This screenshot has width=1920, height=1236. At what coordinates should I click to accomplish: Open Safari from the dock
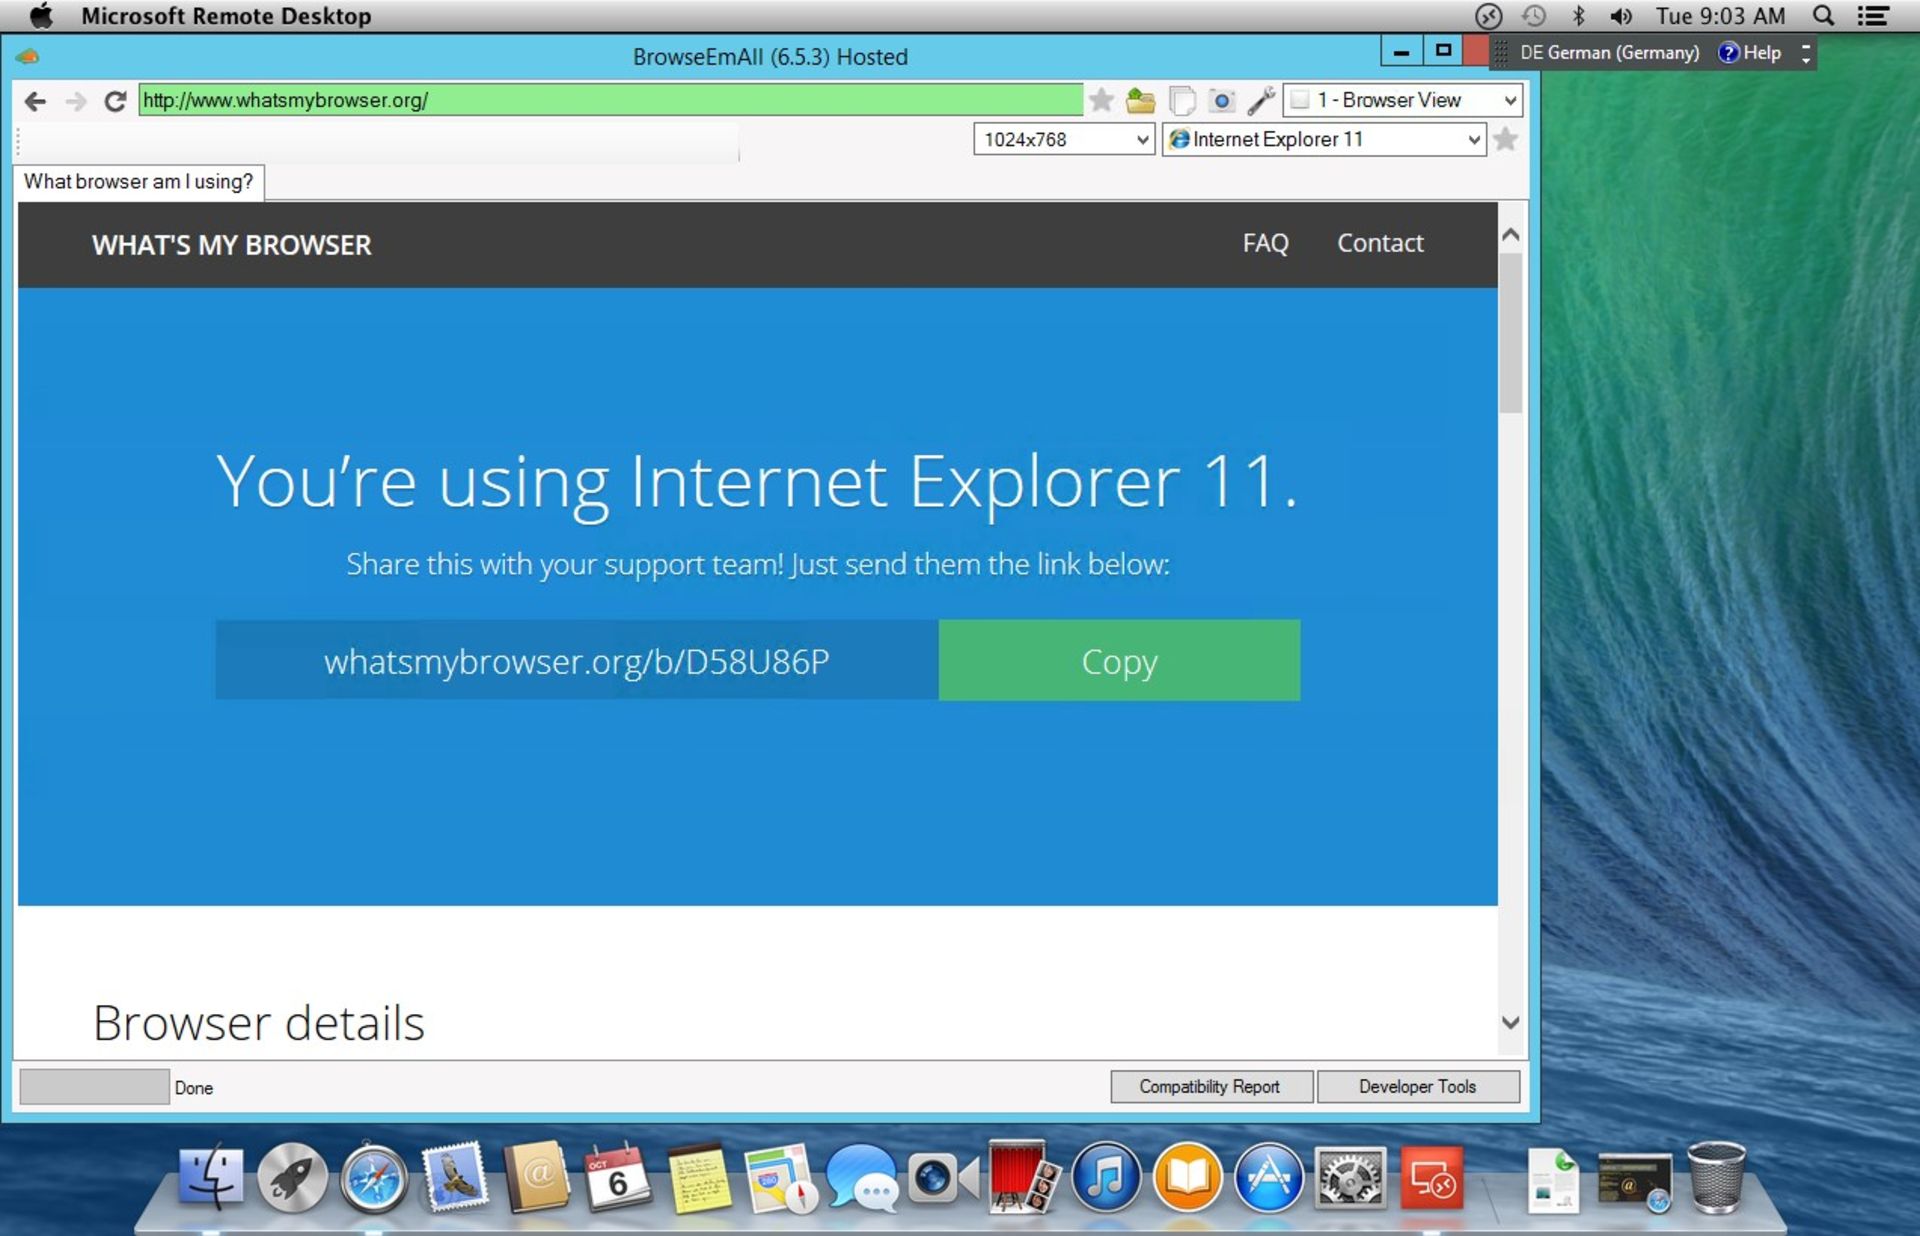click(x=373, y=1180)
